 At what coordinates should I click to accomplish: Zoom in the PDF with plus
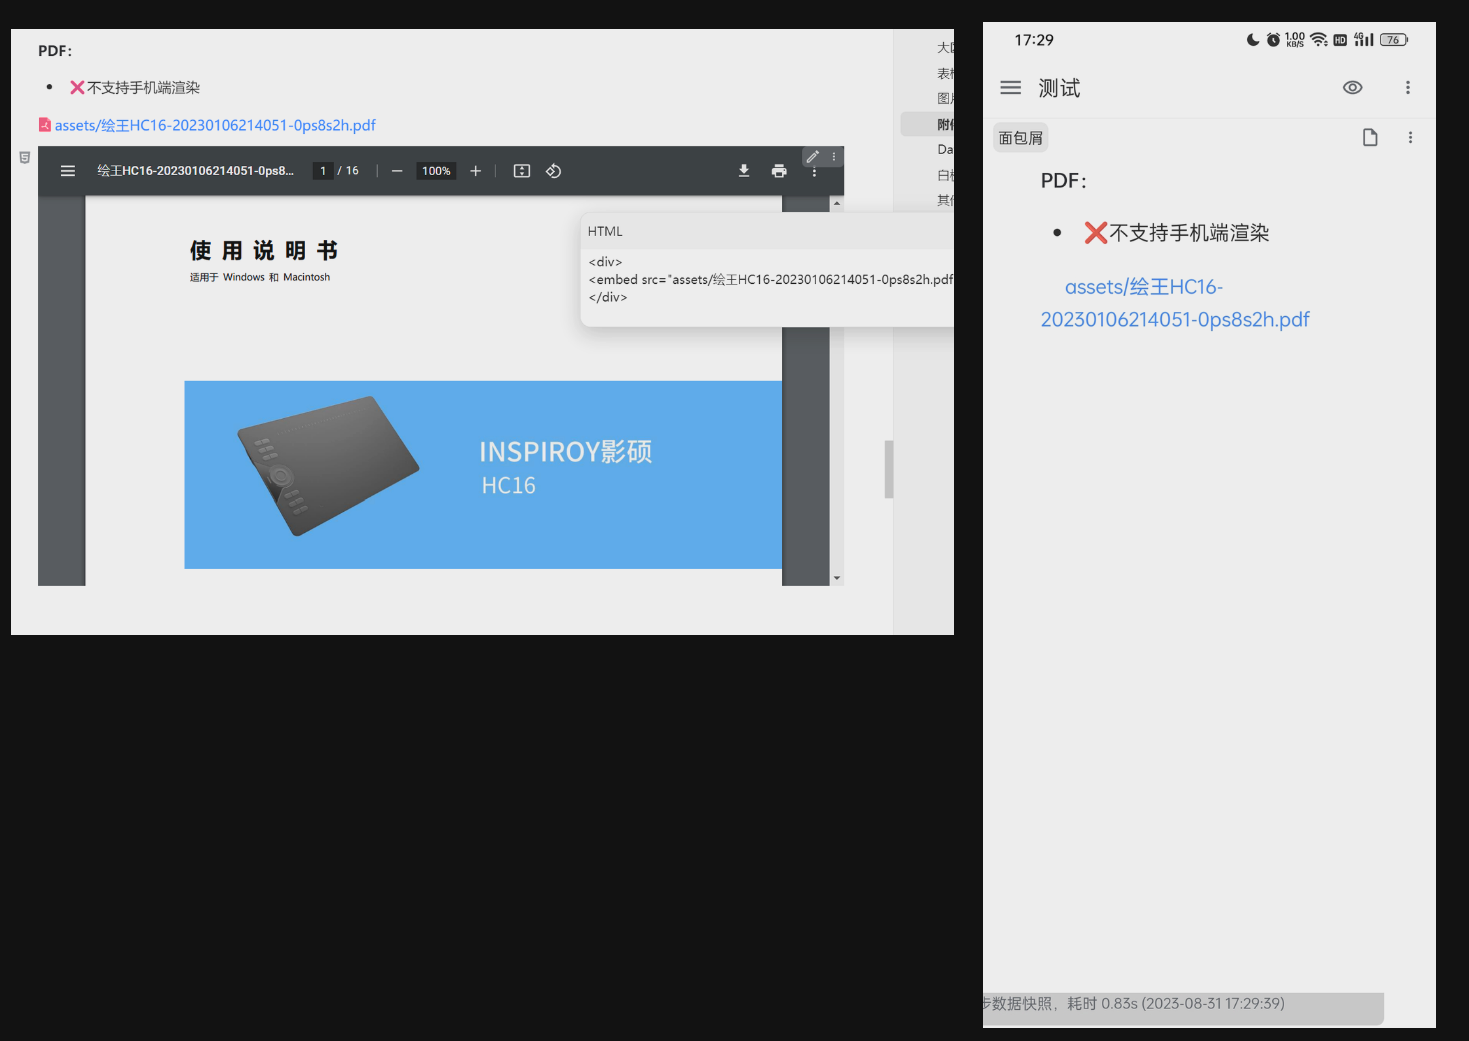tap(476, 171)
